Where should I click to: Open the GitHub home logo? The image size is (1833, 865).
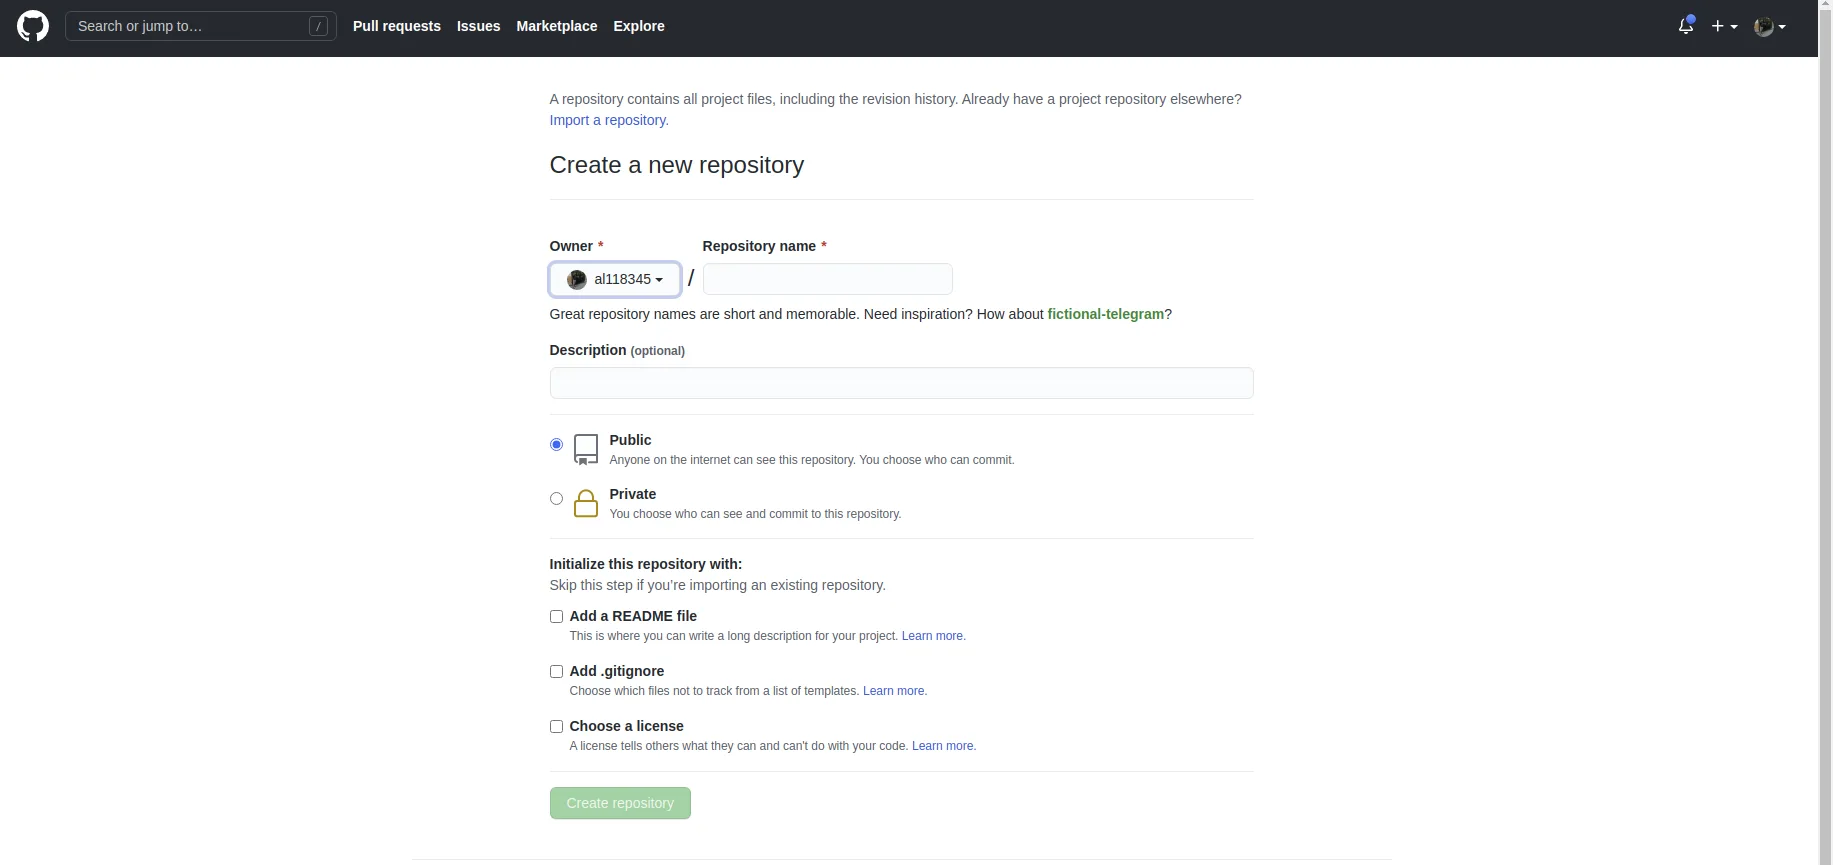(x=33, y=26)
